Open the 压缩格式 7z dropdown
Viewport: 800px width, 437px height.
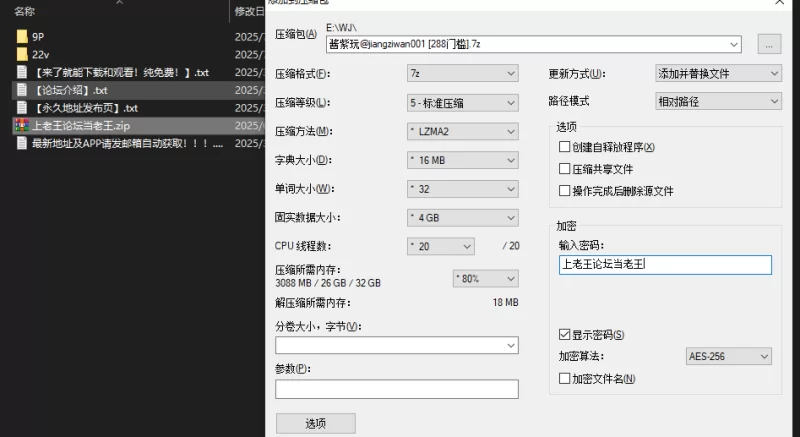pos(463,73)
